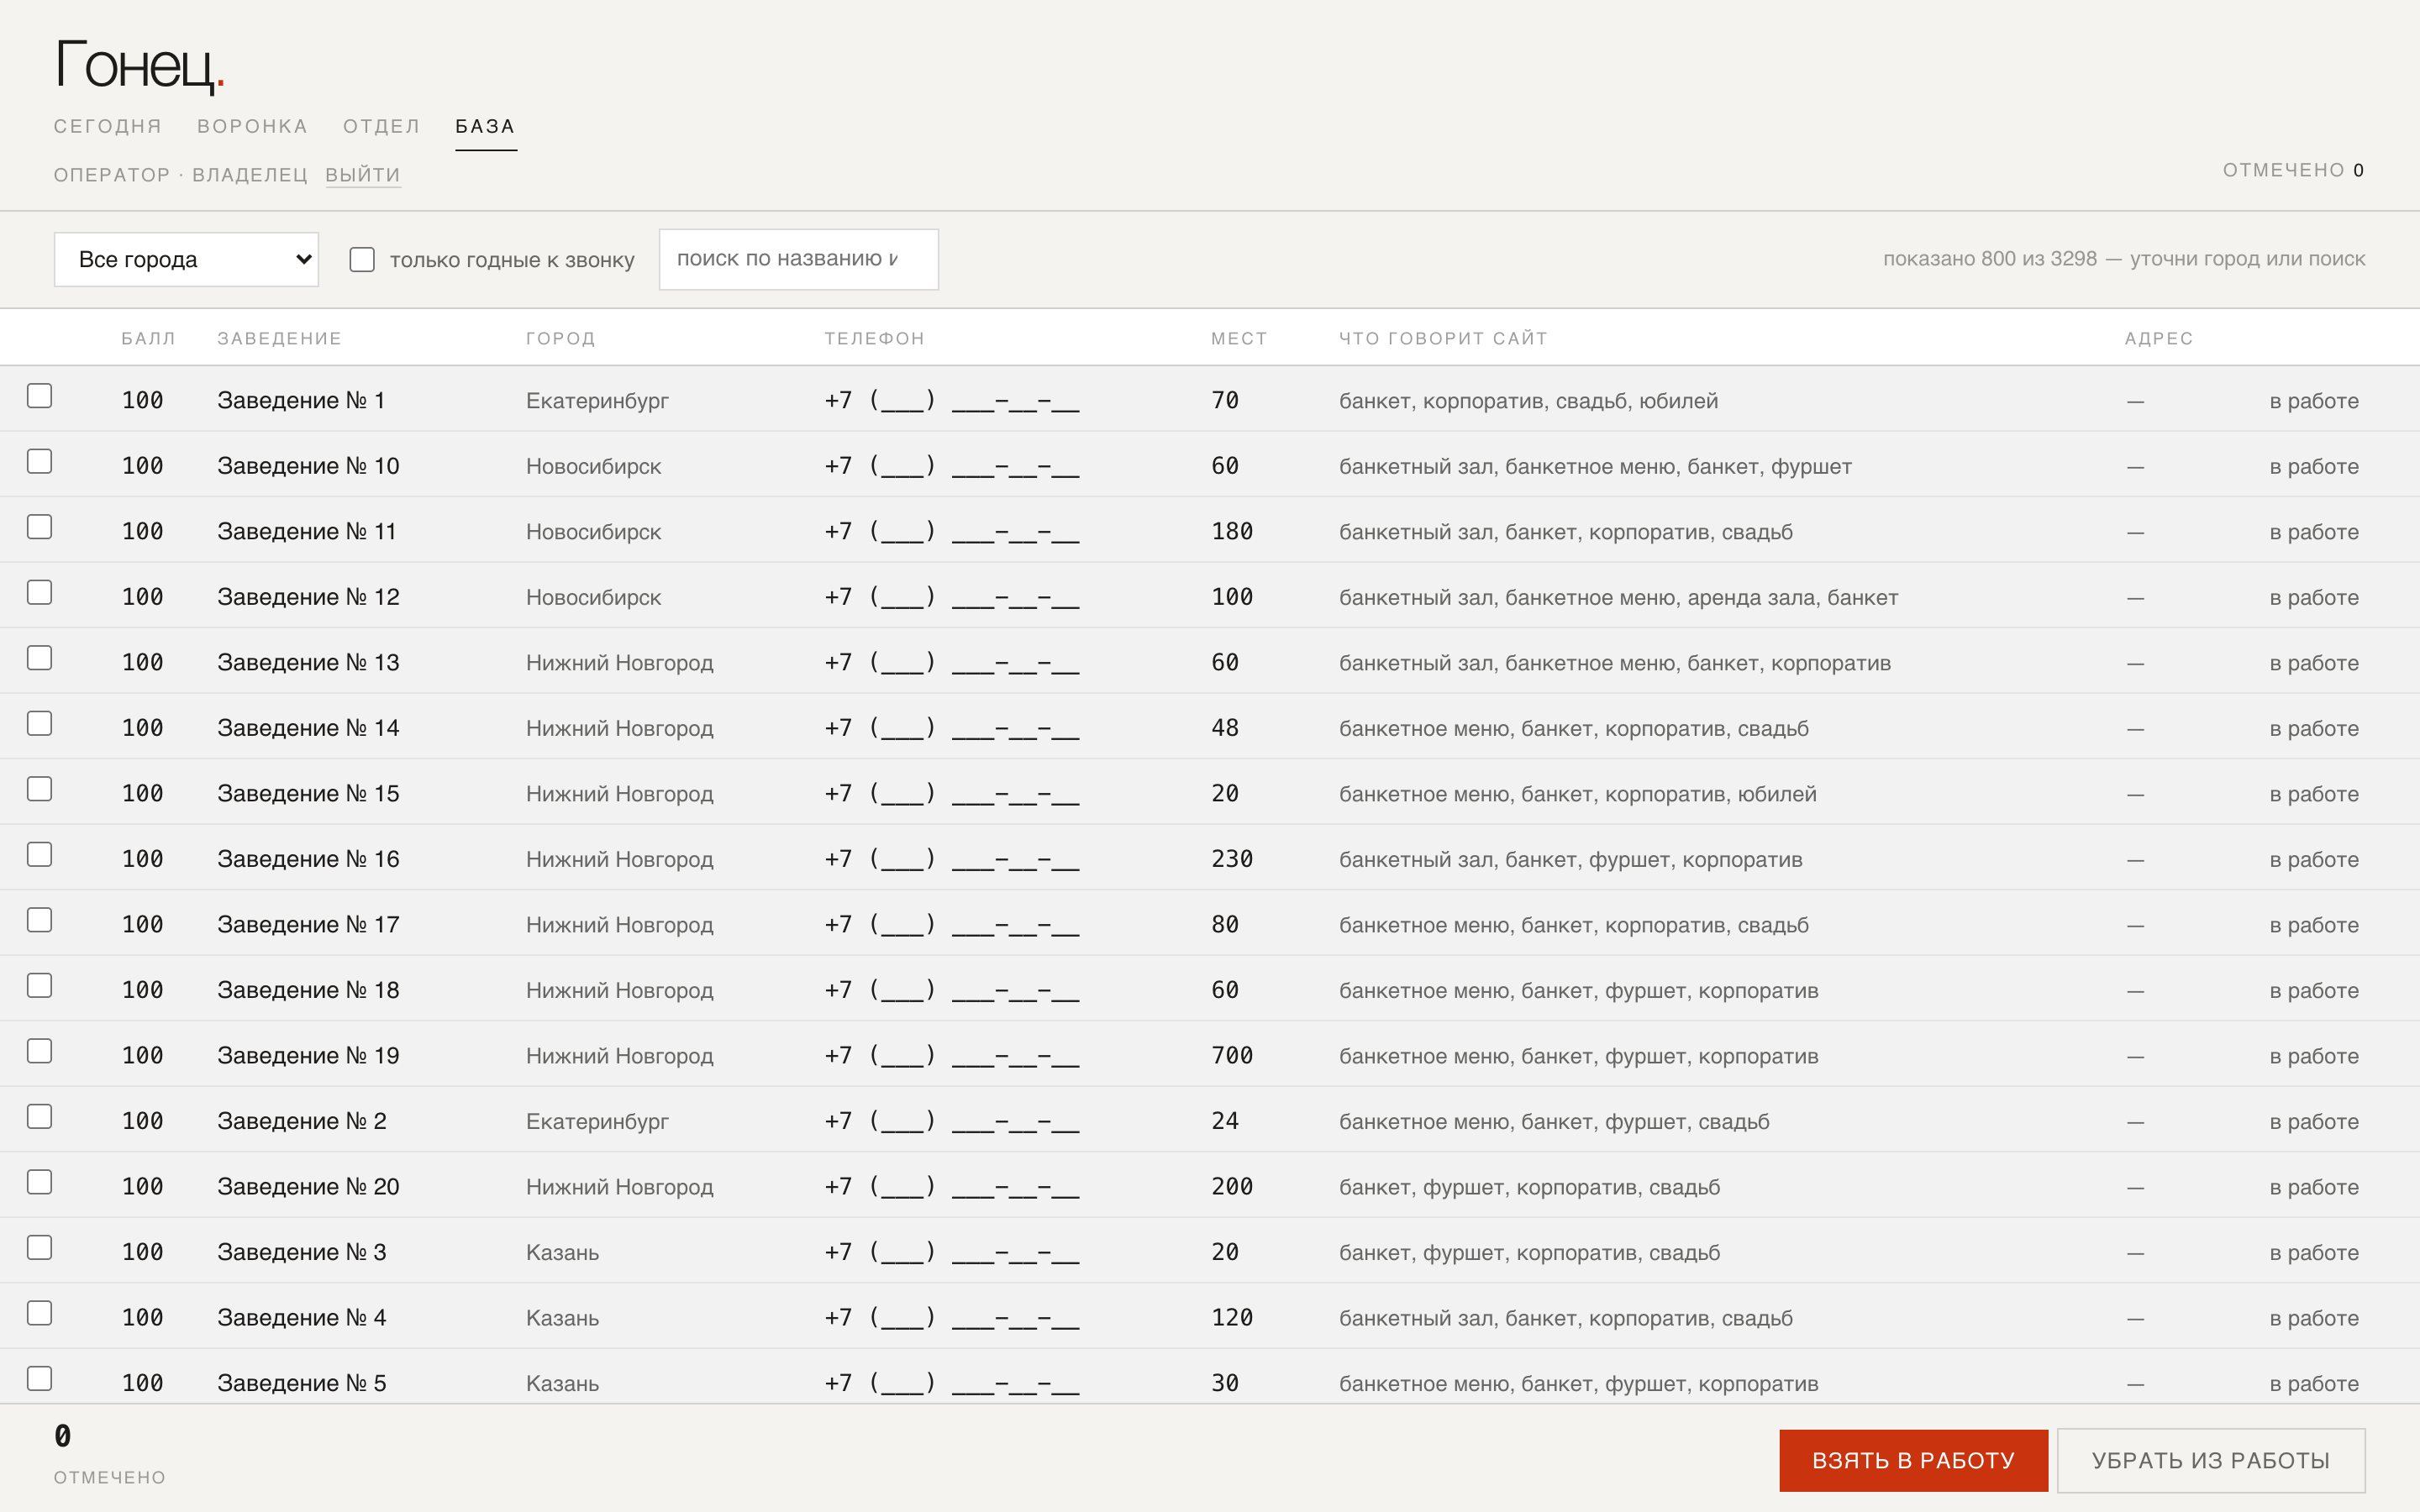2420x1512 pixels.
Task: Click the Балл column header
Action: pyautogui.click(x=148, y=338)
